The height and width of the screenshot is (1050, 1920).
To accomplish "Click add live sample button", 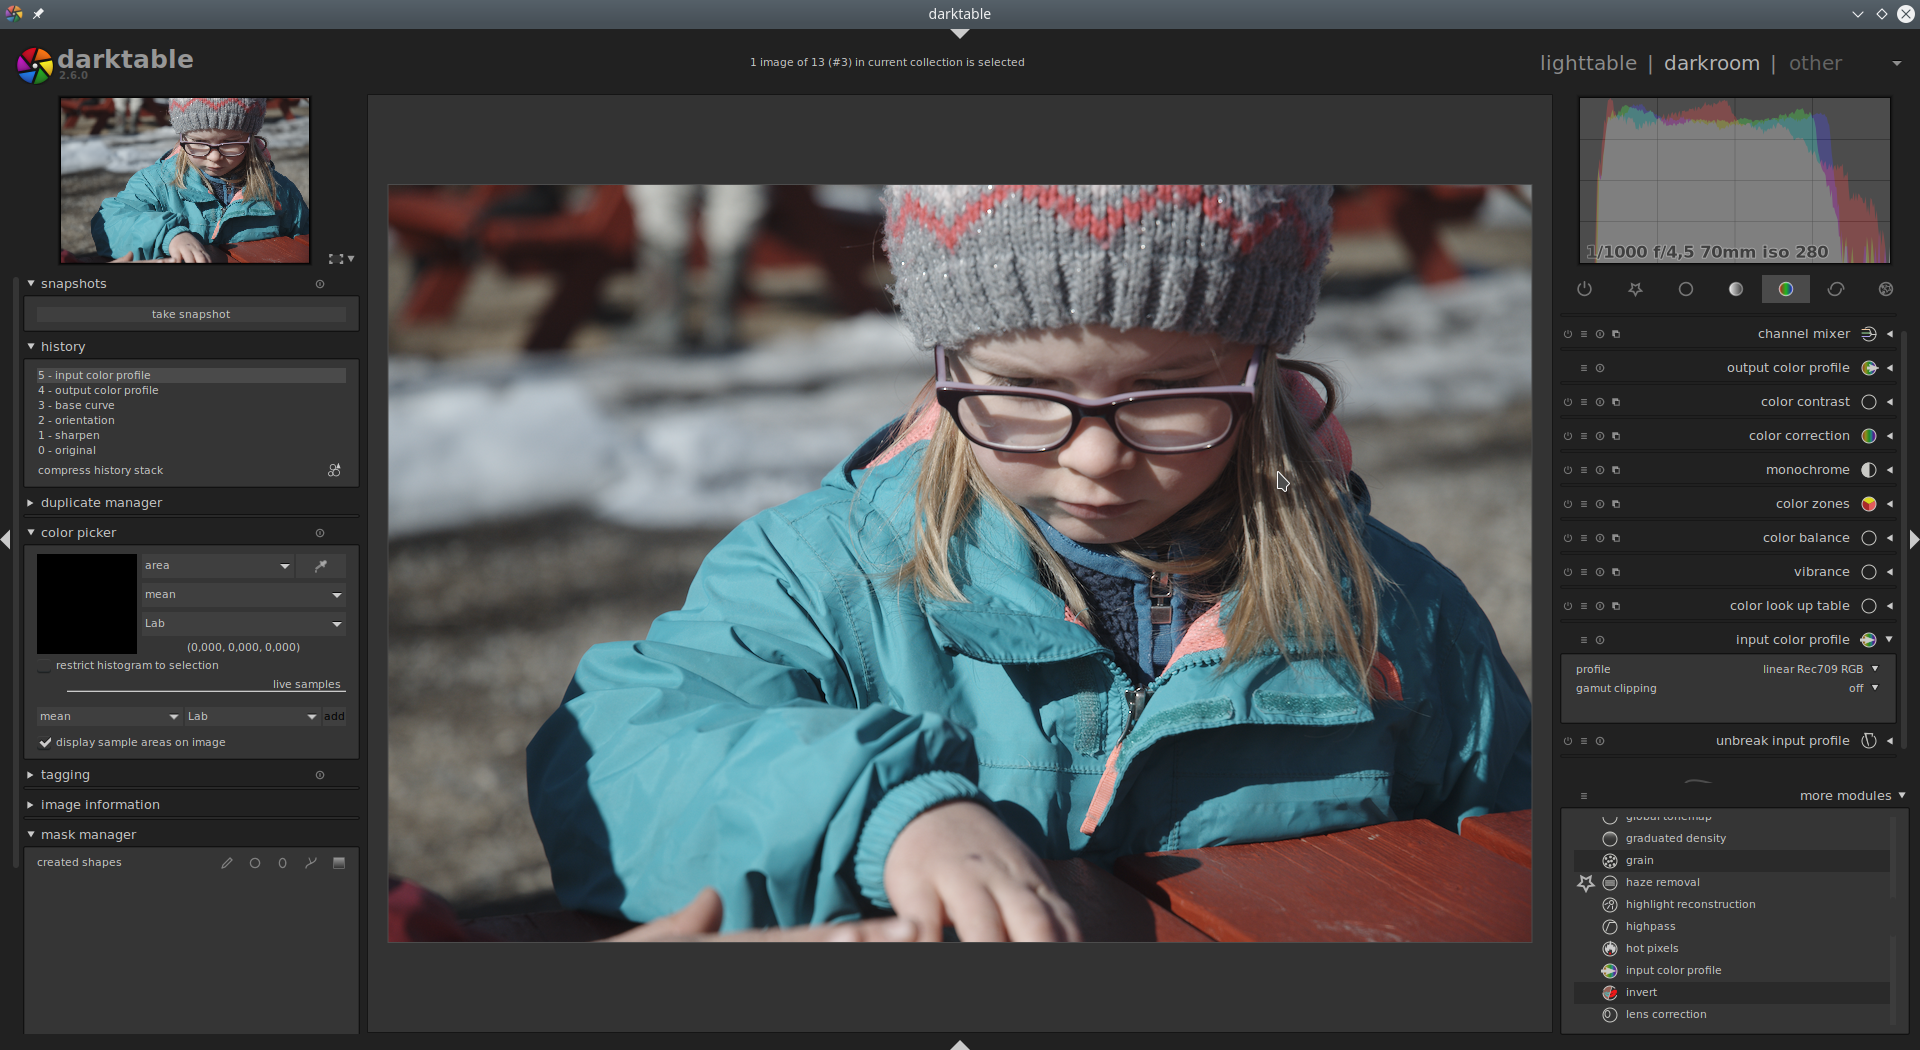I will 334,717.
